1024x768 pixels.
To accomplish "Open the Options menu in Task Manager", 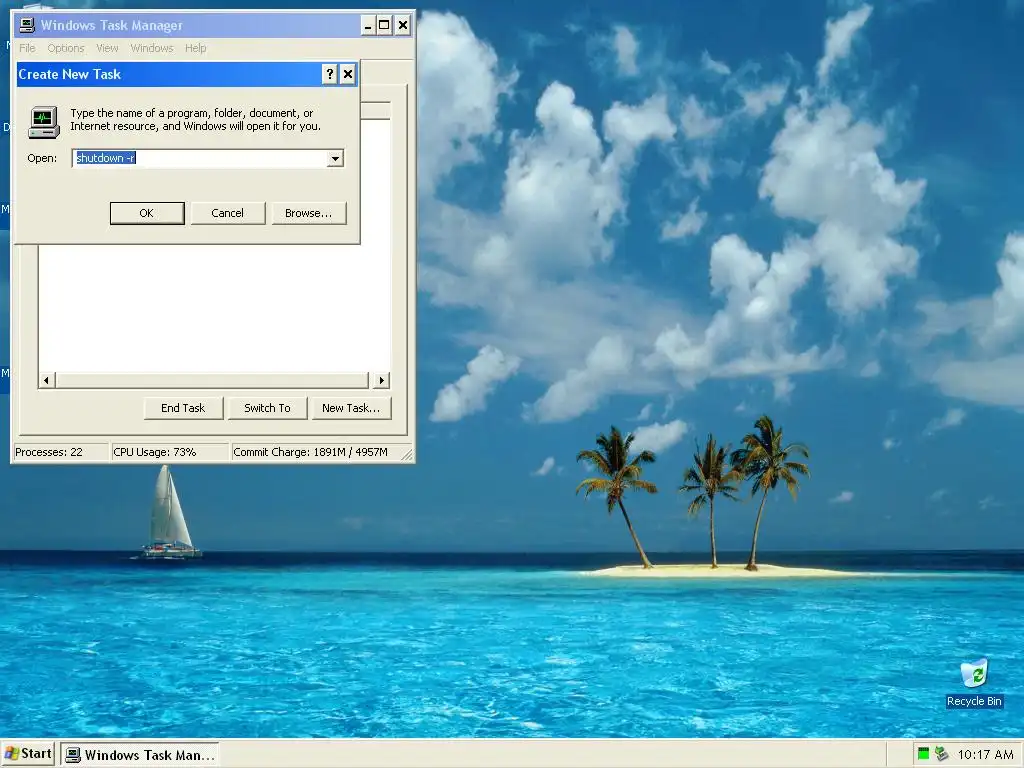I will pyautogui.click(x=66, y=48).
